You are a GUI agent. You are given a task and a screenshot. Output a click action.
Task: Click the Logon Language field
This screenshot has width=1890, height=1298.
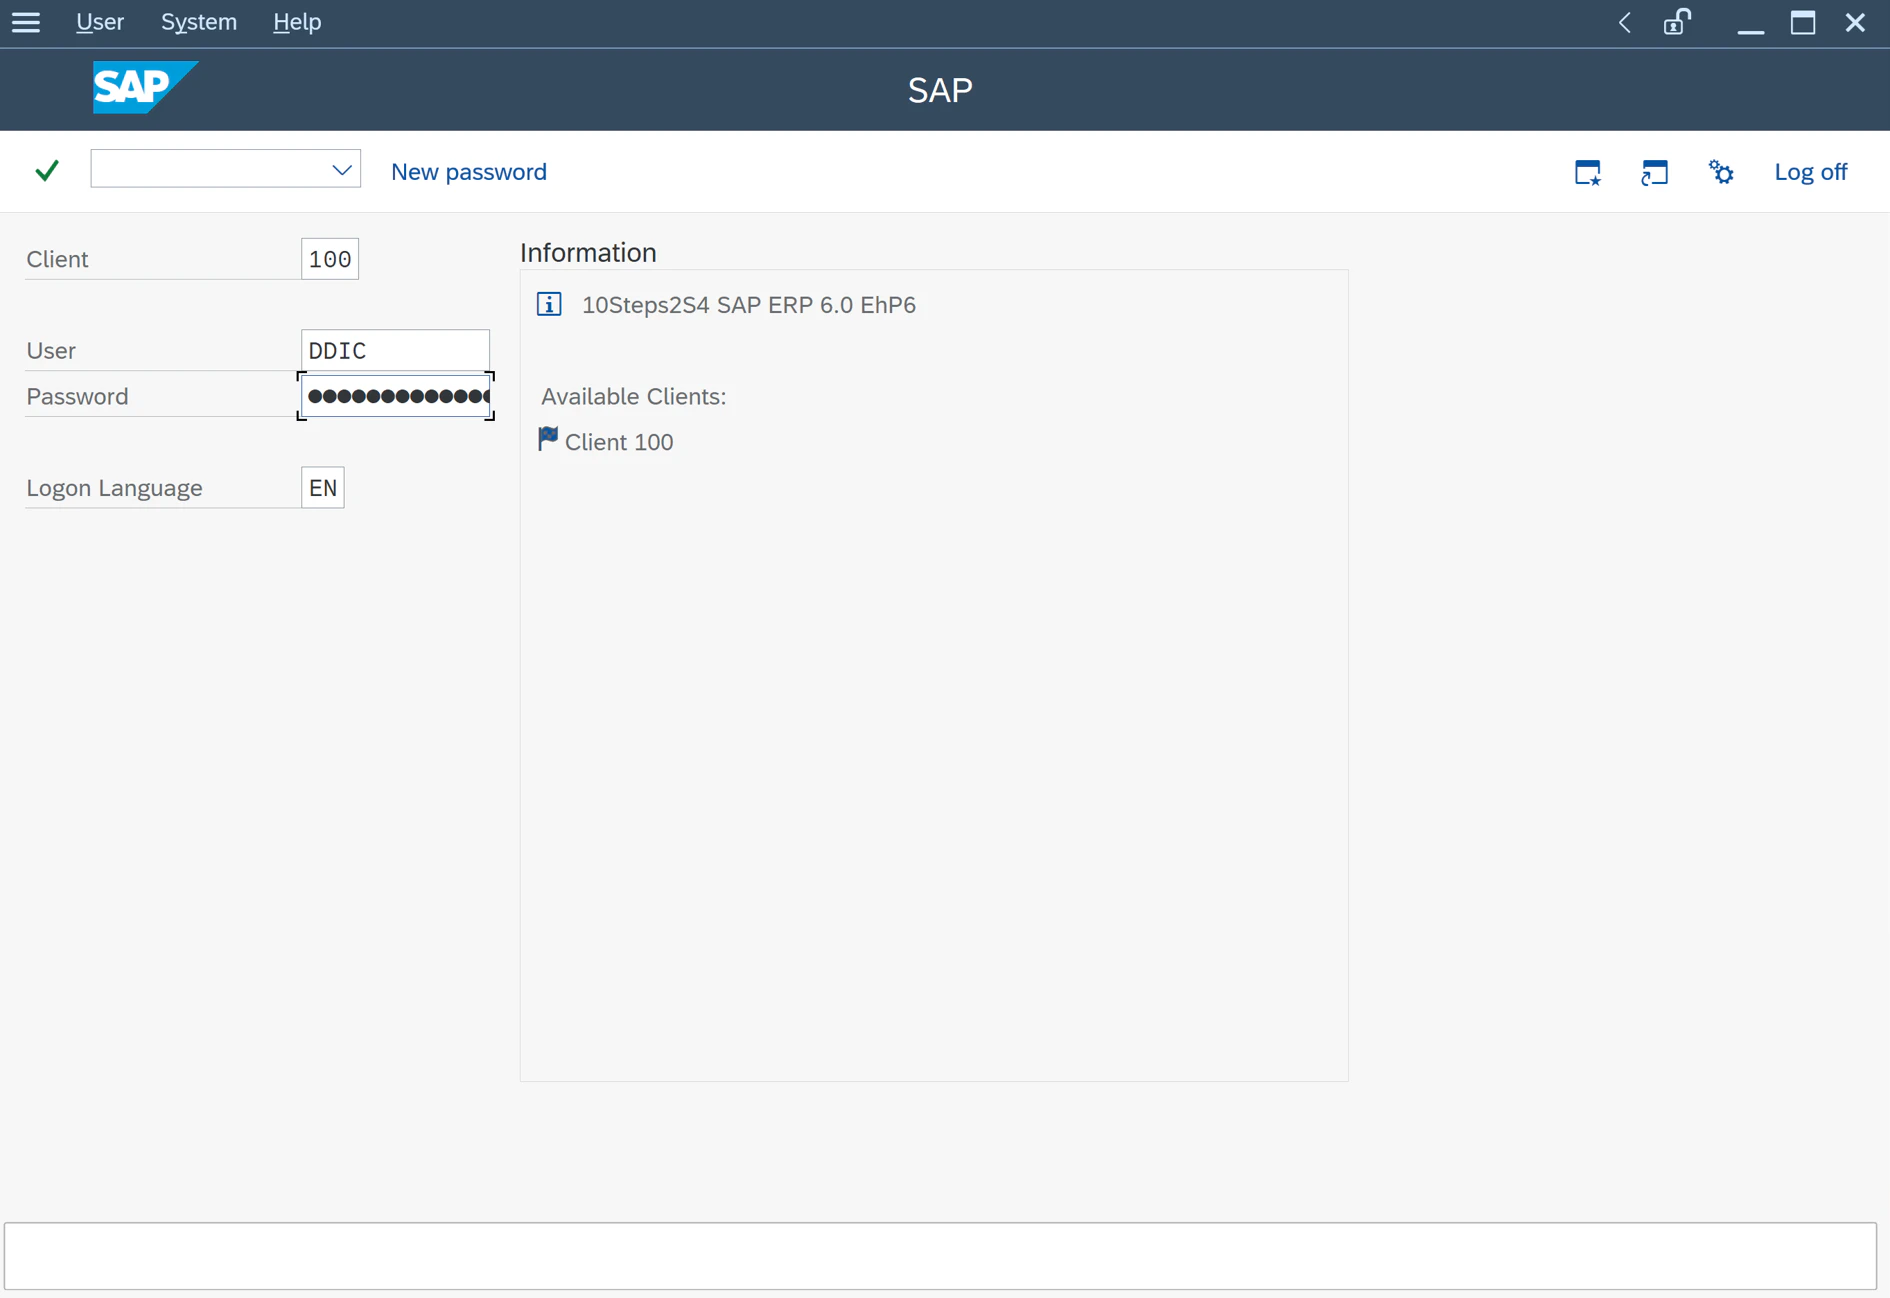[x=323, y=488]
